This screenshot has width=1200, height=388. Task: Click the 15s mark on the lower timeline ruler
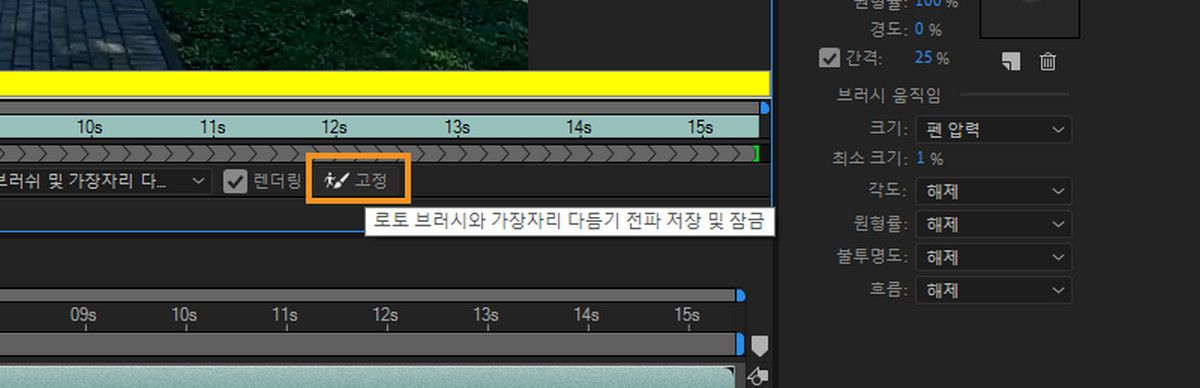[x=686, y=315]
